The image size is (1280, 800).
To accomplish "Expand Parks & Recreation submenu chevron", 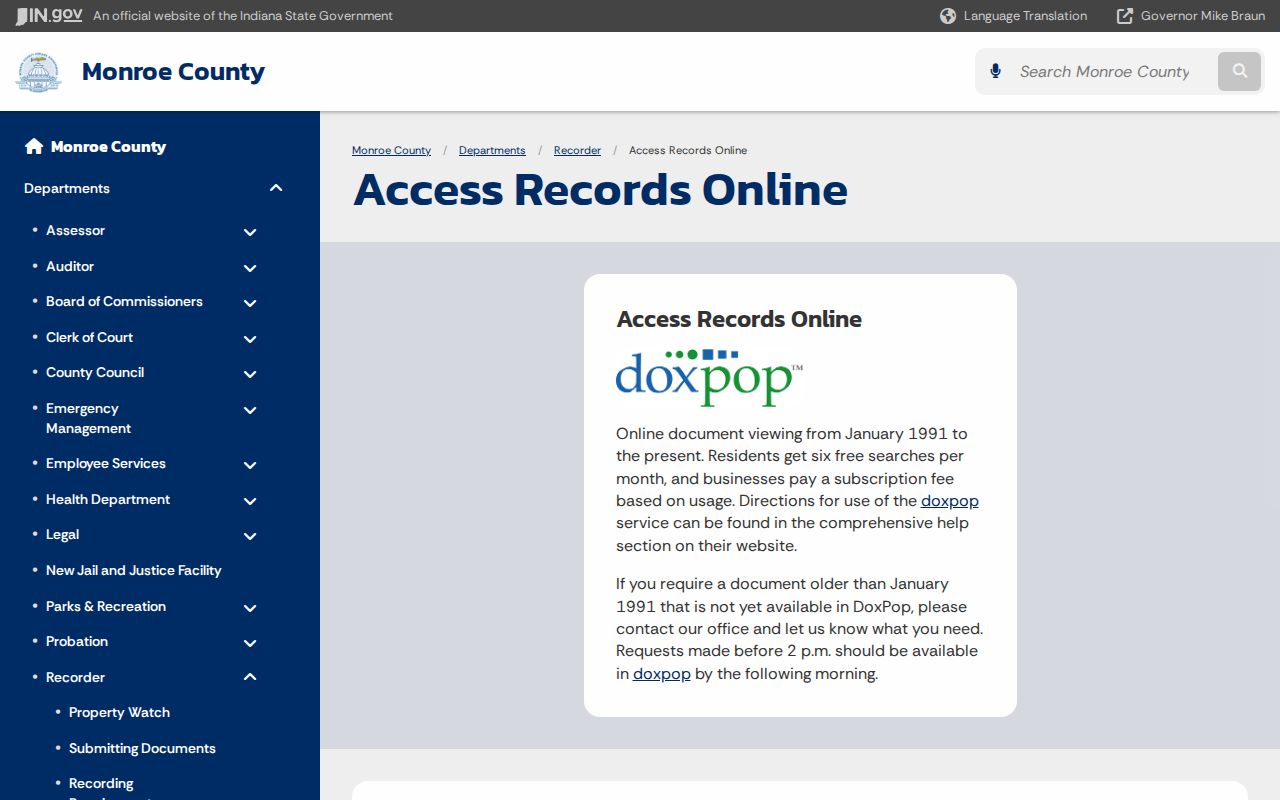I will point(250,607).
